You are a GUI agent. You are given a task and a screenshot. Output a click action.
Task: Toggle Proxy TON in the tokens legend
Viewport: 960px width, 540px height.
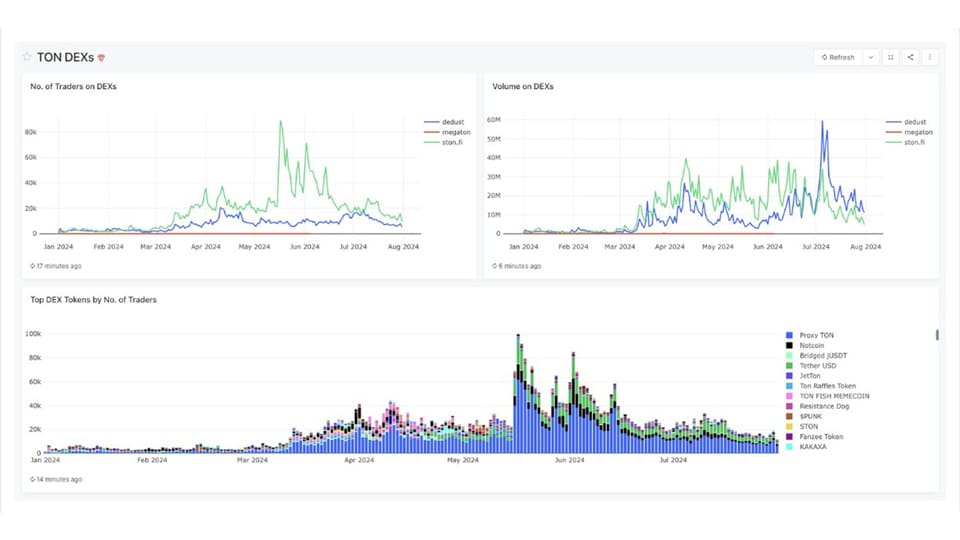point(810,335)
